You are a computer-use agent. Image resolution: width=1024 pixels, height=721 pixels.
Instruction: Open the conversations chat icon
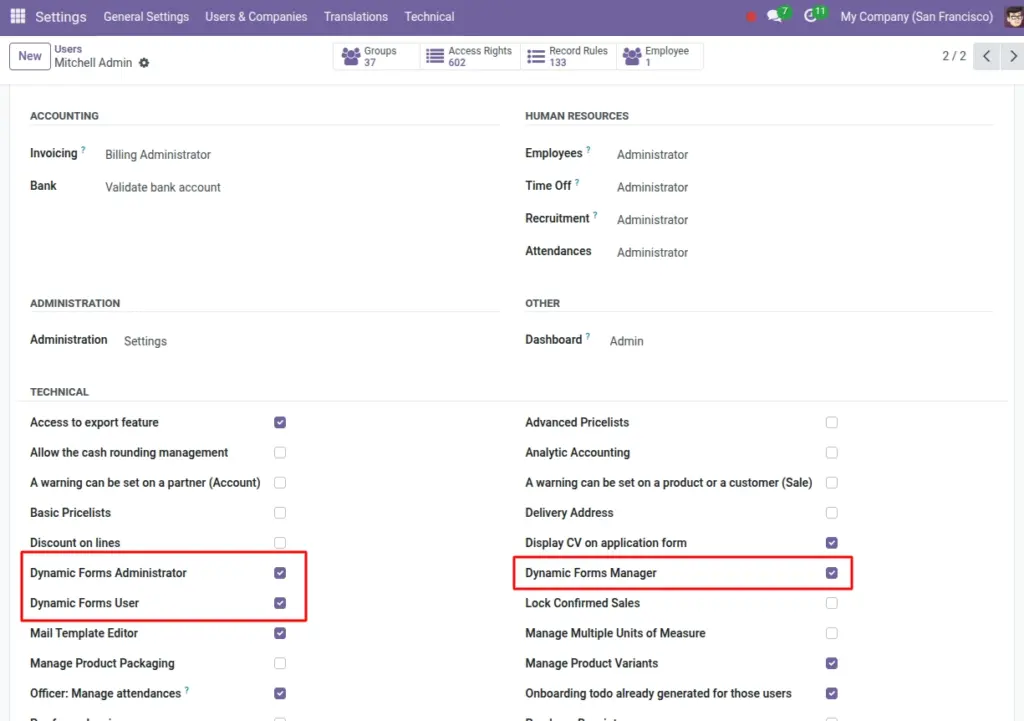[776, 16]
